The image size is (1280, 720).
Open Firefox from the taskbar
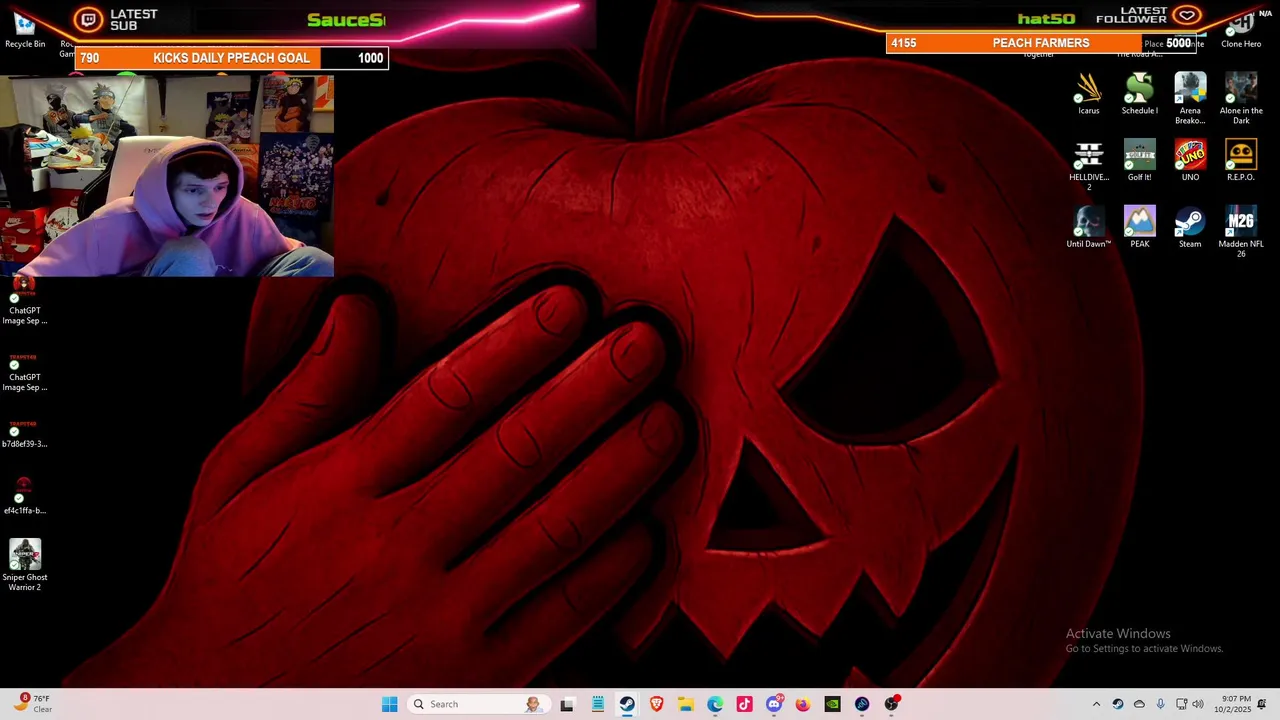point(803,704)
